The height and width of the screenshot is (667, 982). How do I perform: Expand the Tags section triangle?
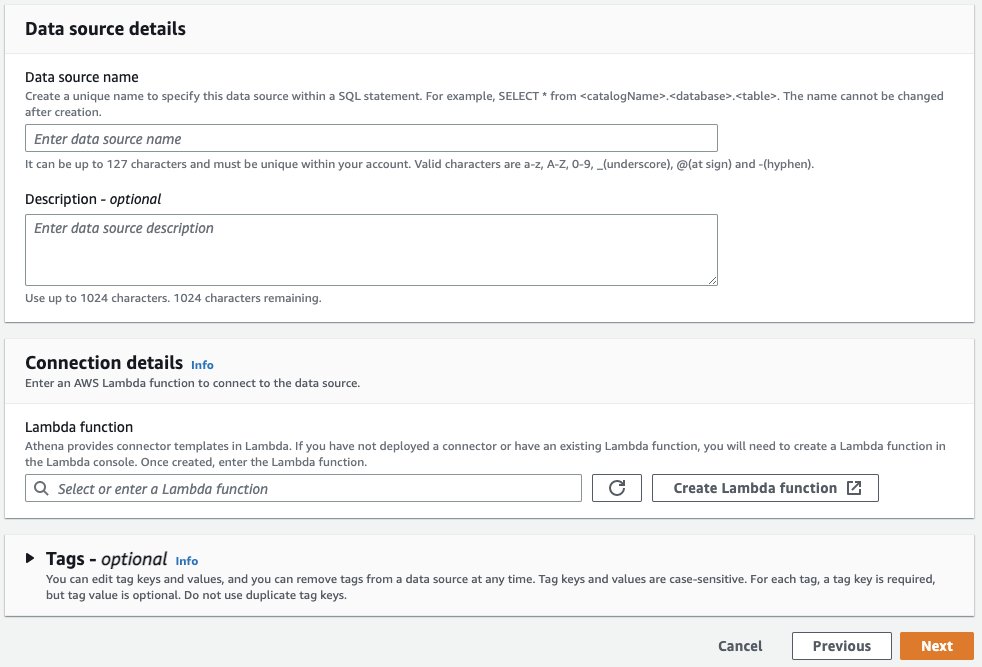point(29,557)
